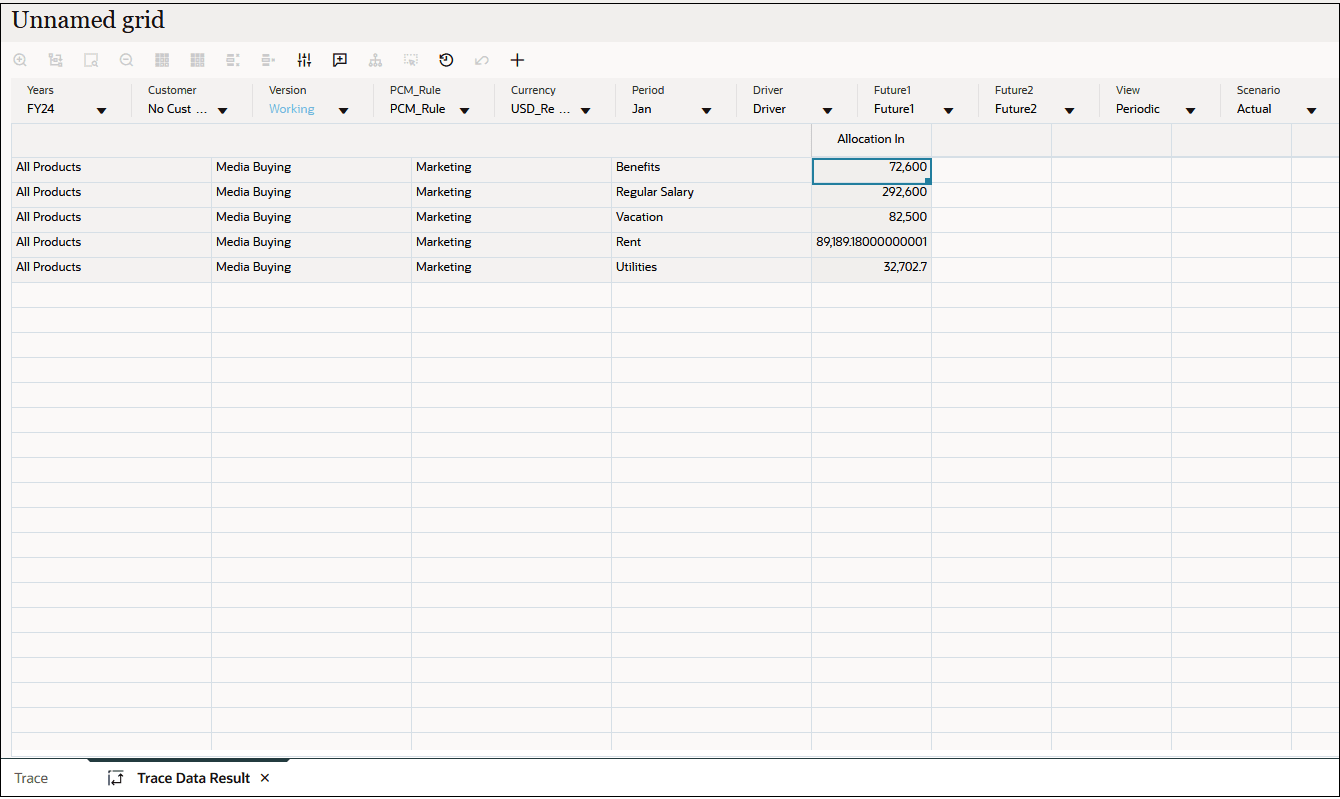Open the Years FY24 dropdown
Image resolution: width=1340 pixels, height=799 pixels.
pyautogui.click(x=101, y=109)
